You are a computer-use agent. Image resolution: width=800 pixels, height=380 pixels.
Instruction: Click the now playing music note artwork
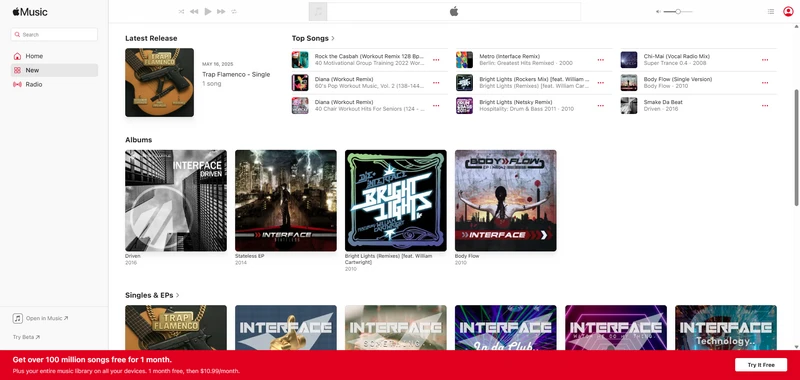click(x=318, y=12)
